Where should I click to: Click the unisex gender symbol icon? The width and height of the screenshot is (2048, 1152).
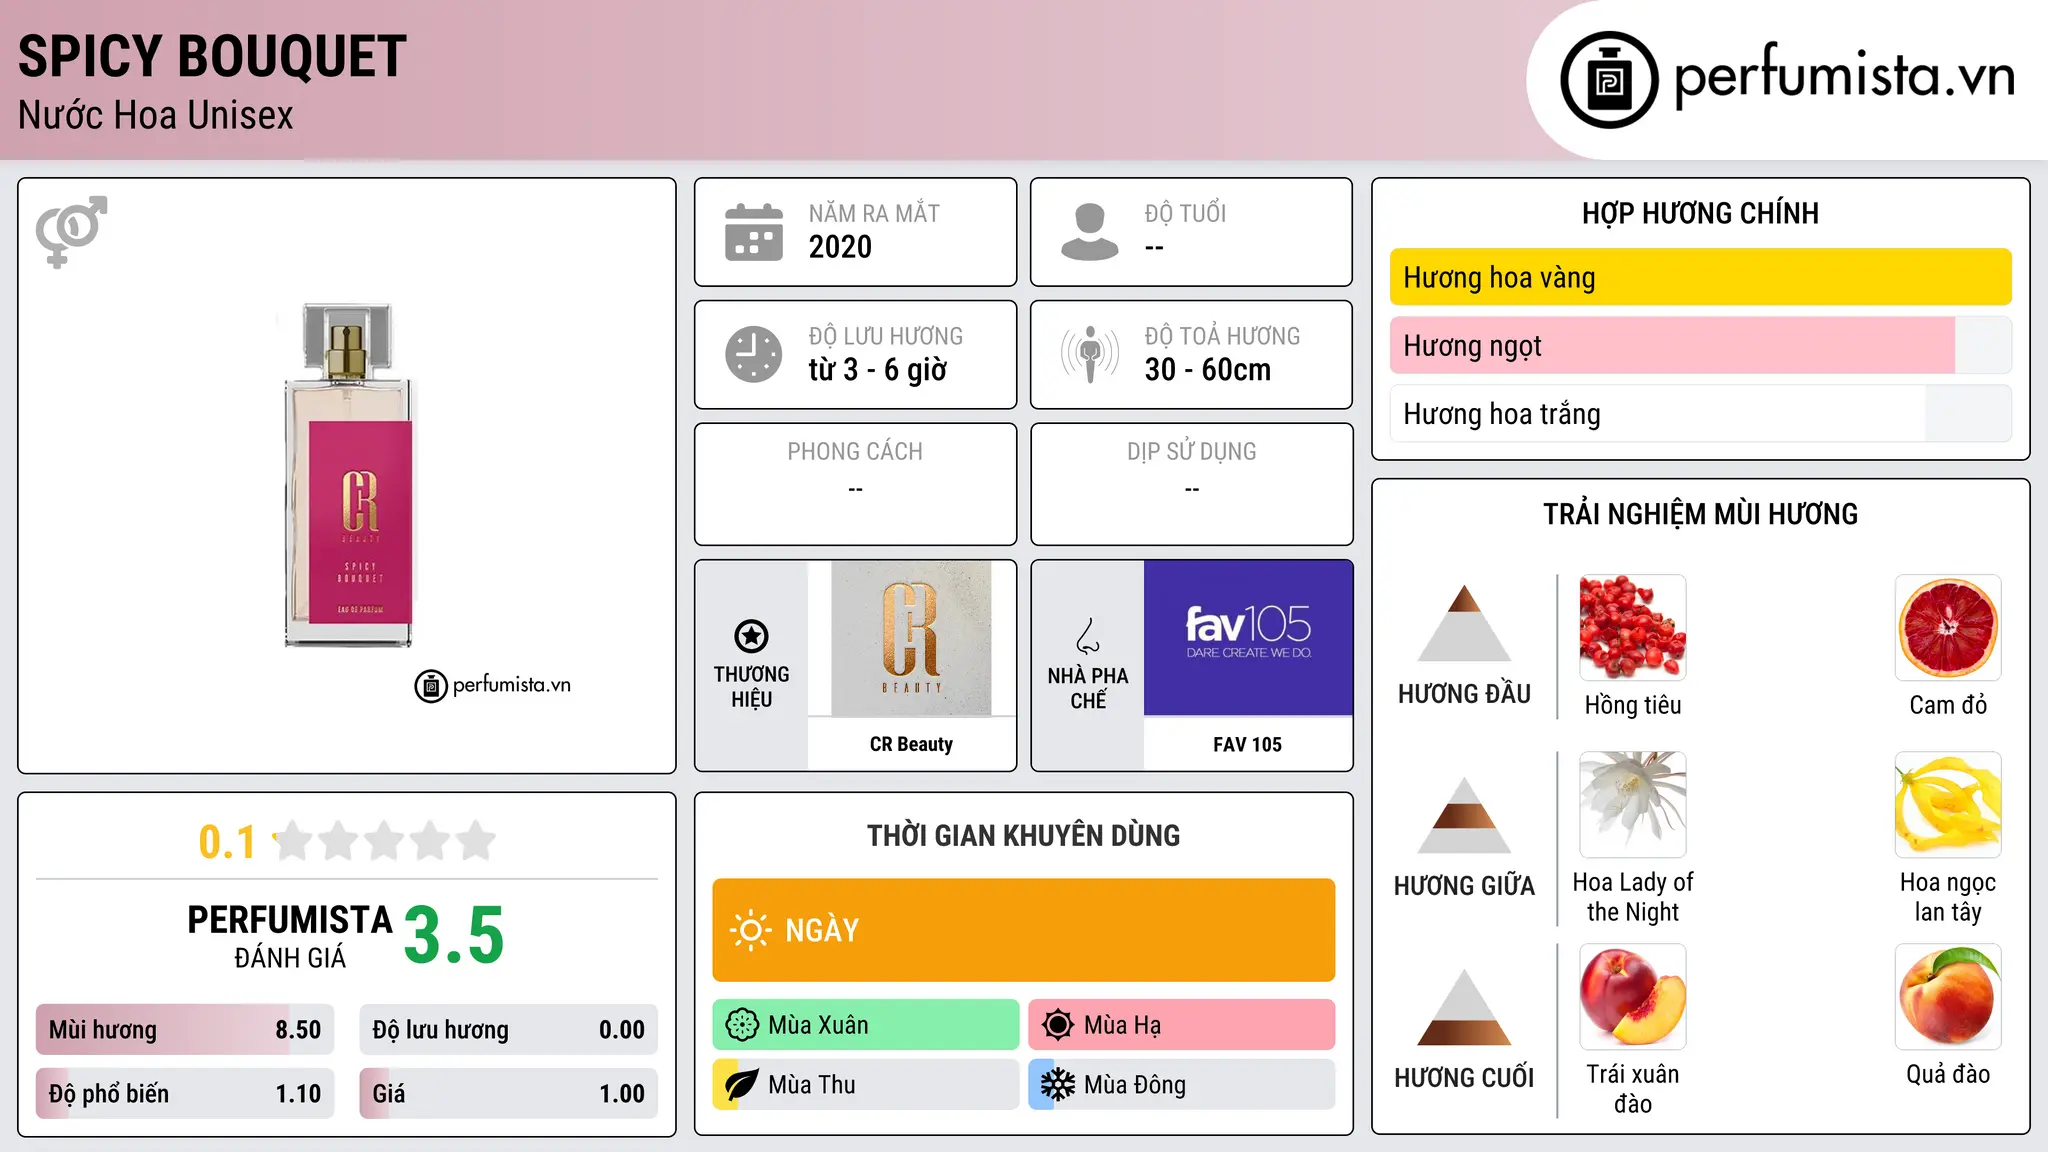coord(71,232)
